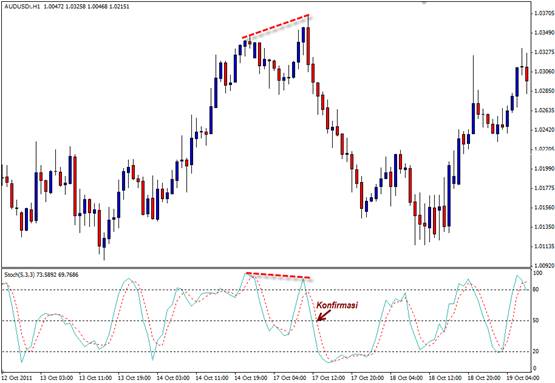Select the red dashed trendline above price peaks

click(x=276, y=26)
